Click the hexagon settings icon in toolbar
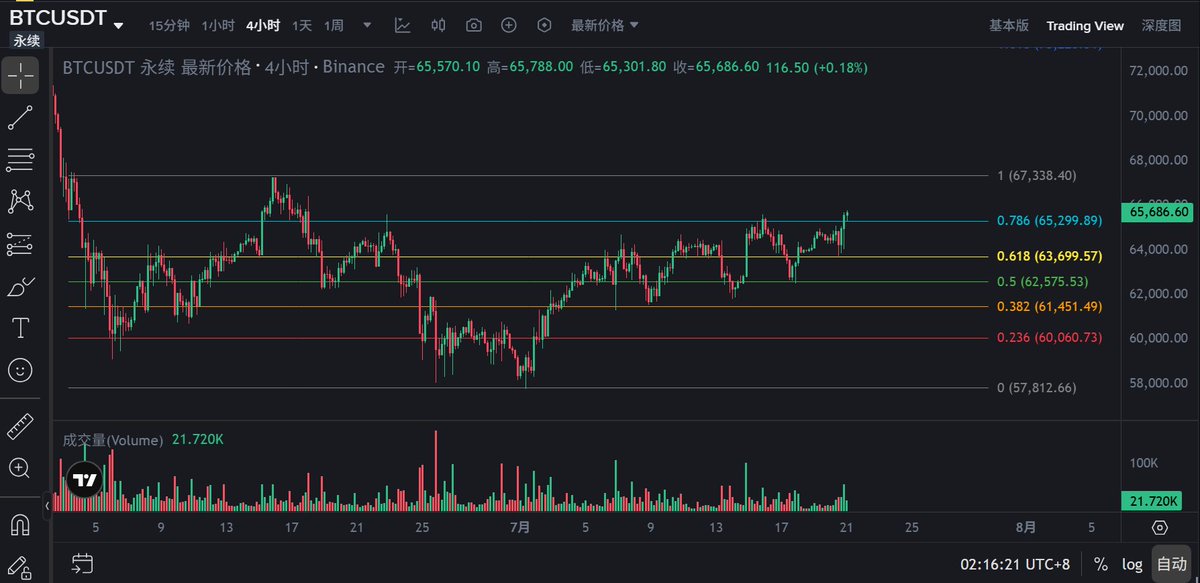 544,25
